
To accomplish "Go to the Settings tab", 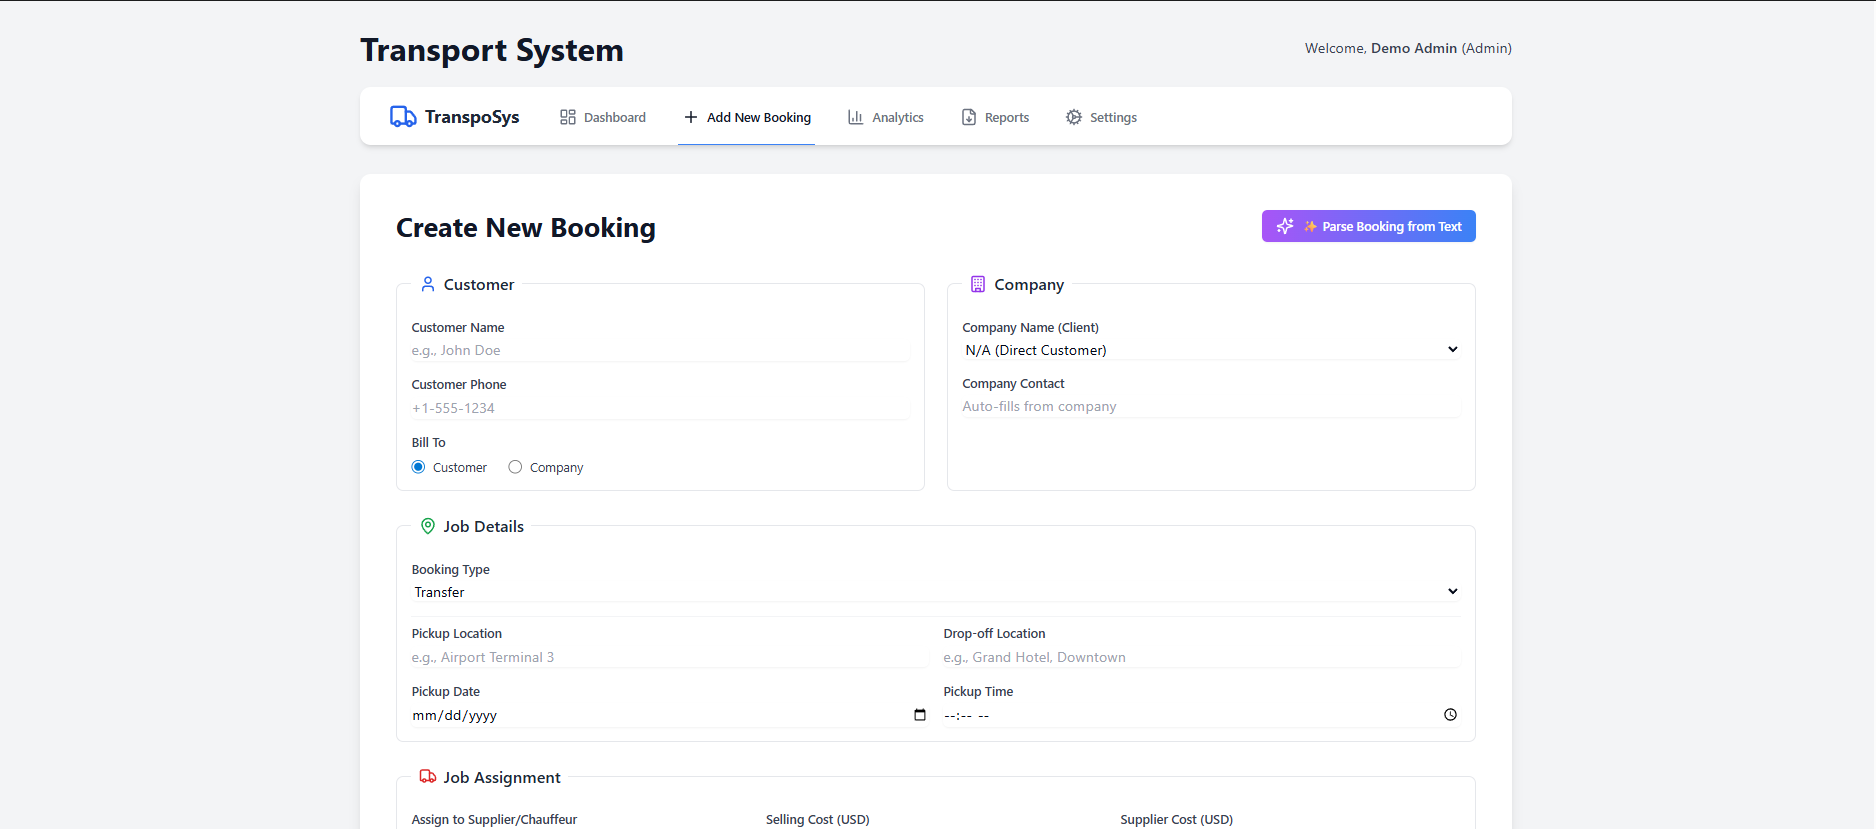I will tap(1101, 117).
